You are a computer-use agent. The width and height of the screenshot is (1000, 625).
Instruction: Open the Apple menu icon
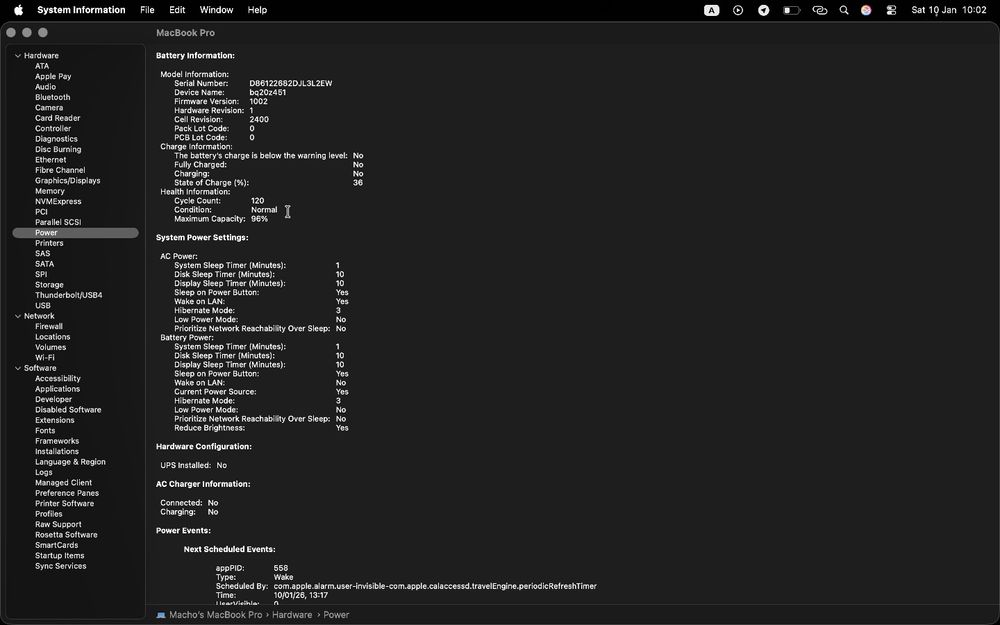pos(18,10)
